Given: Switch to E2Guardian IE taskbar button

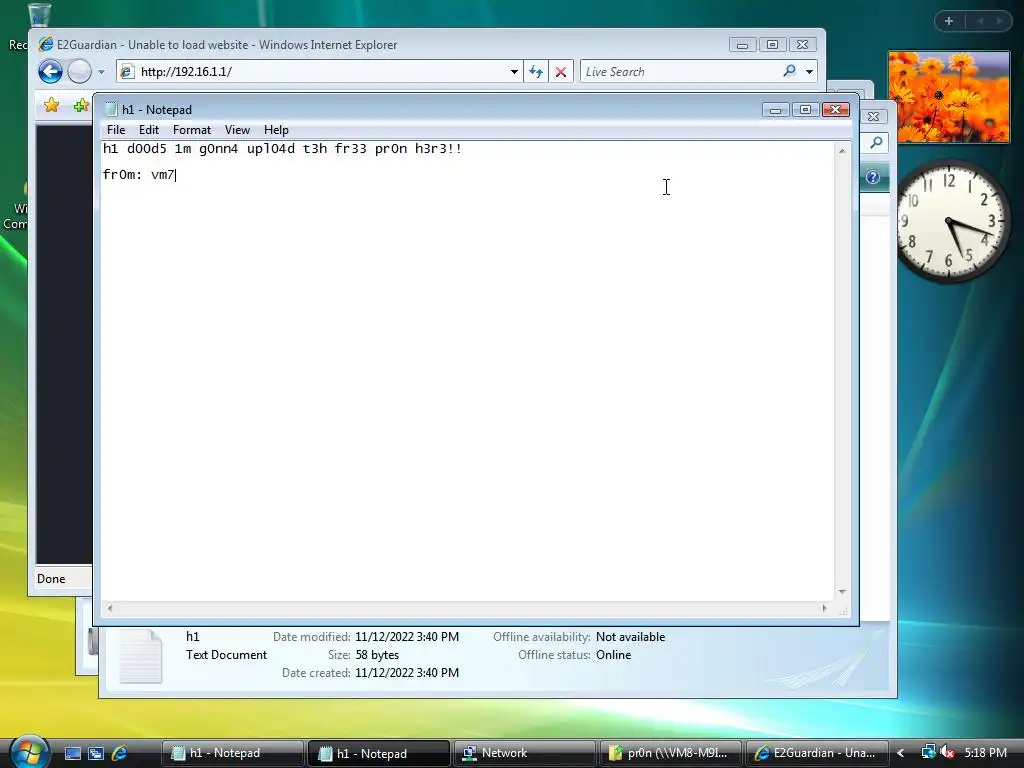Looking at the screenshot, I should 816,753.
